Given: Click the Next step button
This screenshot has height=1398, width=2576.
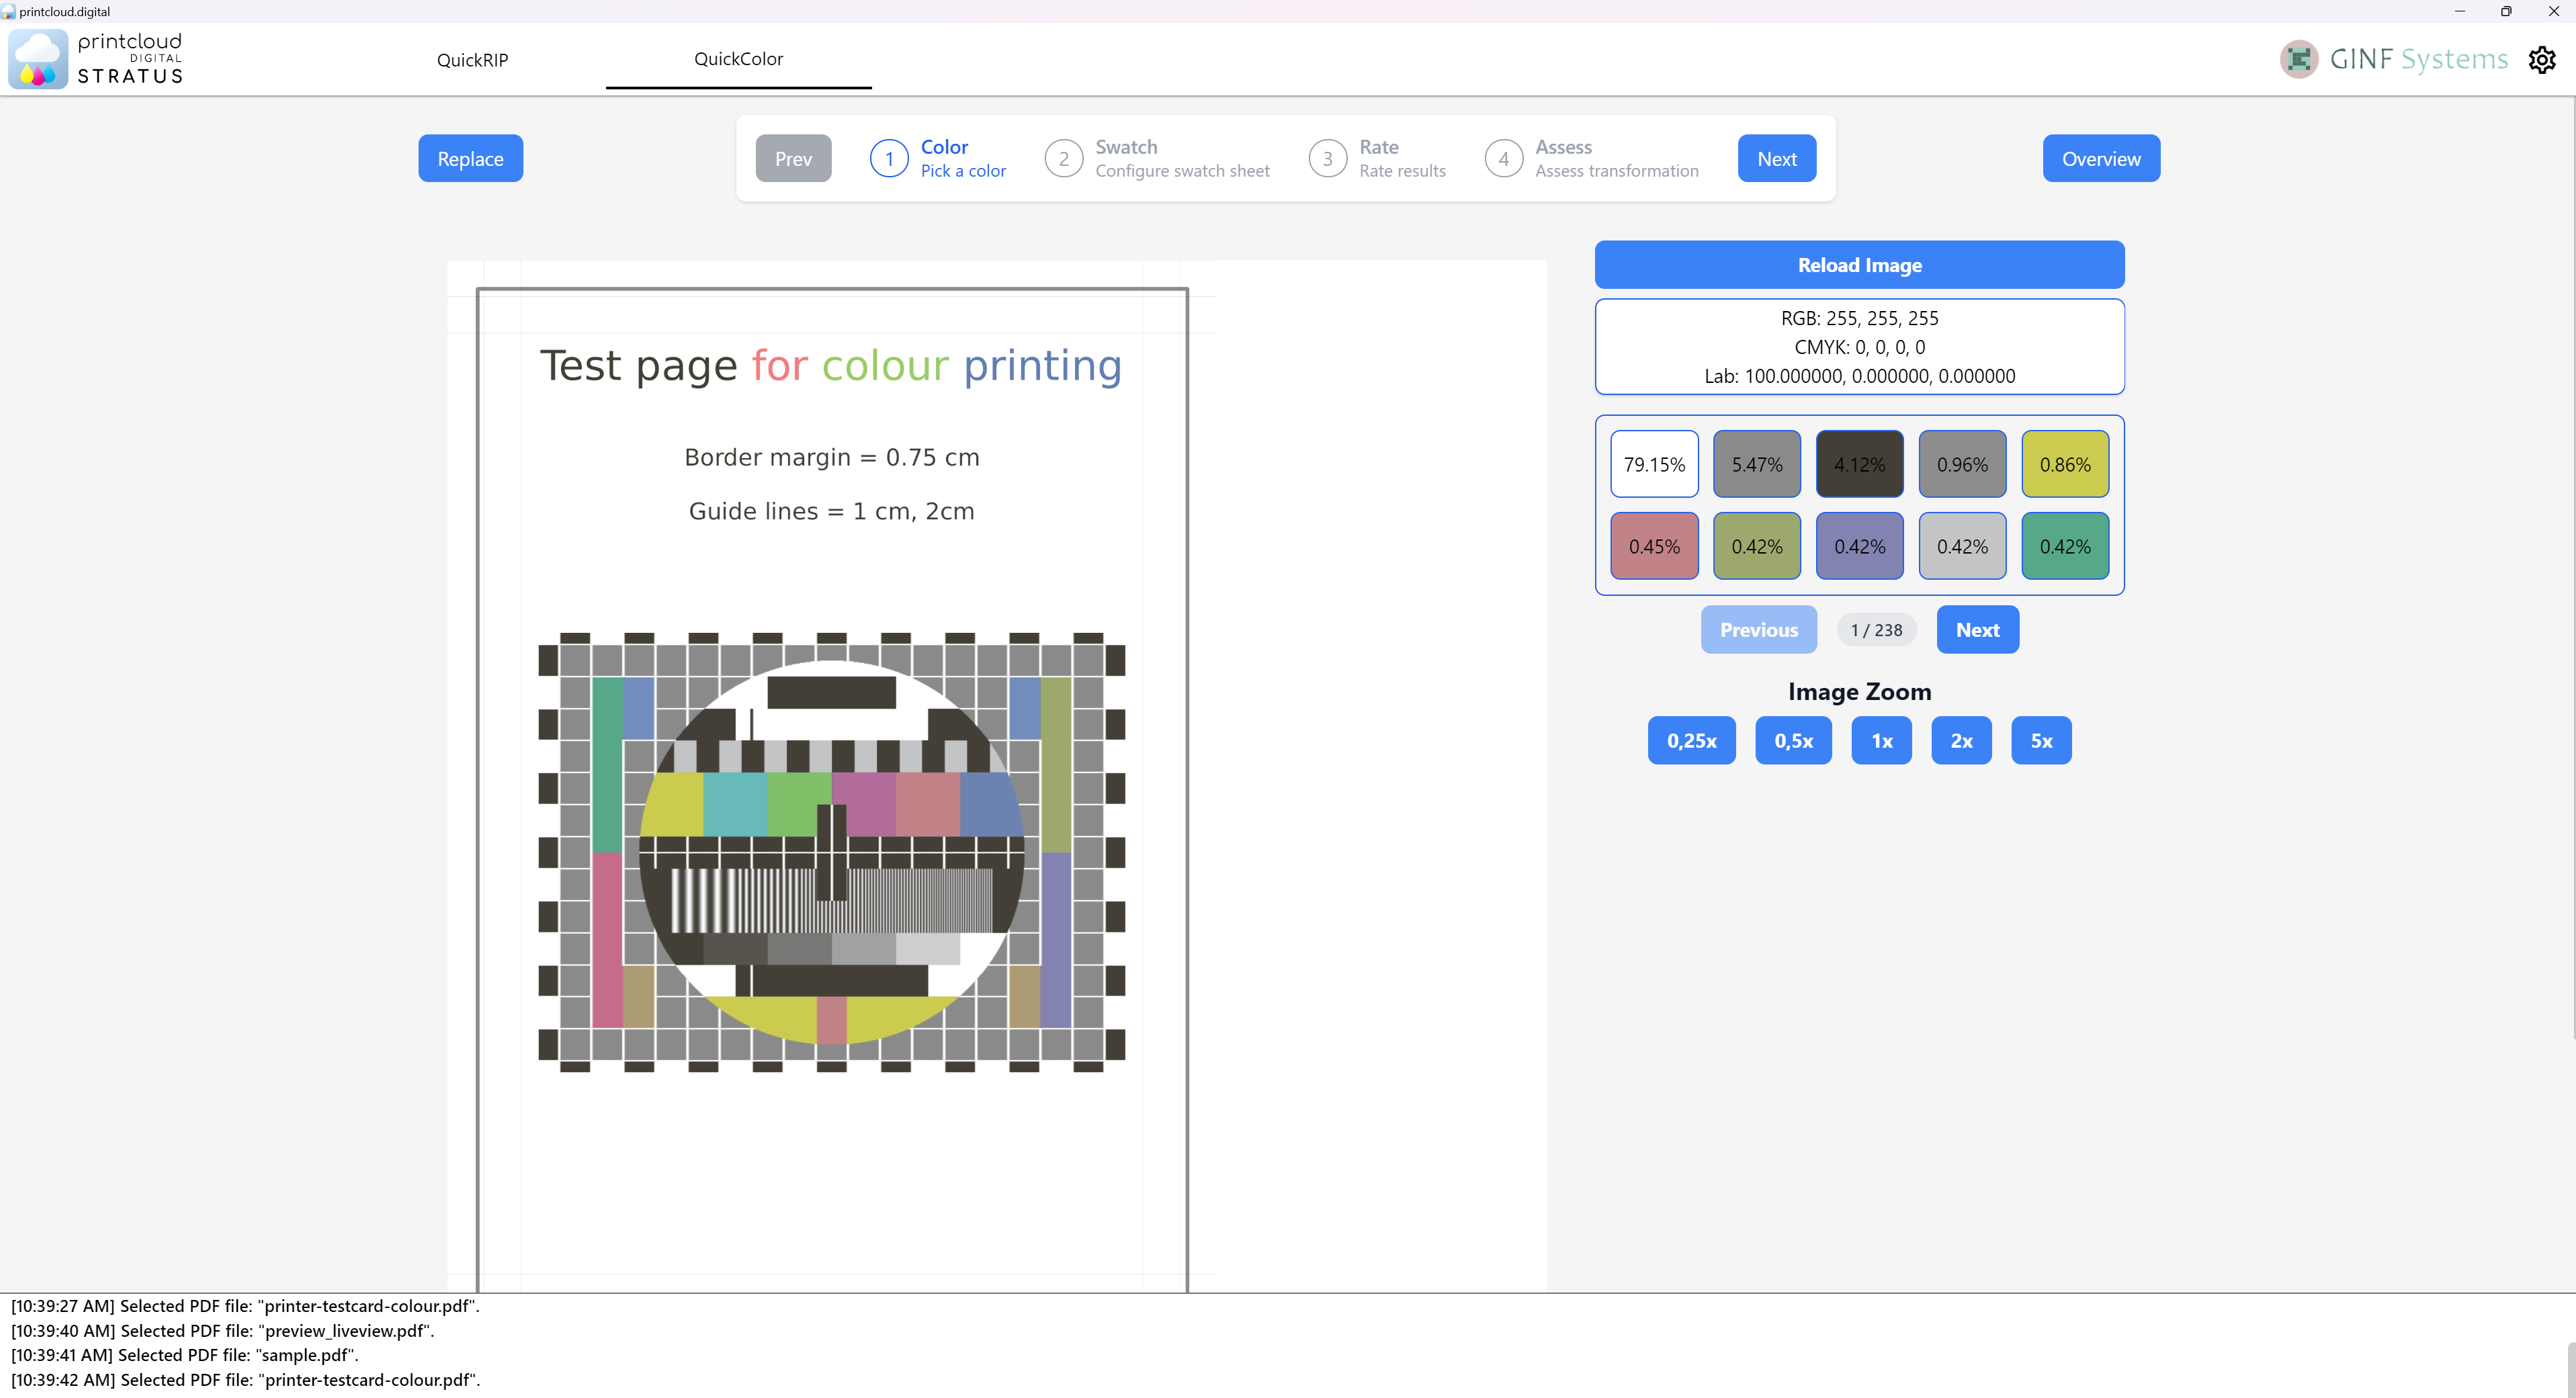Looking at the screenshot, I should coord(1777,157).
